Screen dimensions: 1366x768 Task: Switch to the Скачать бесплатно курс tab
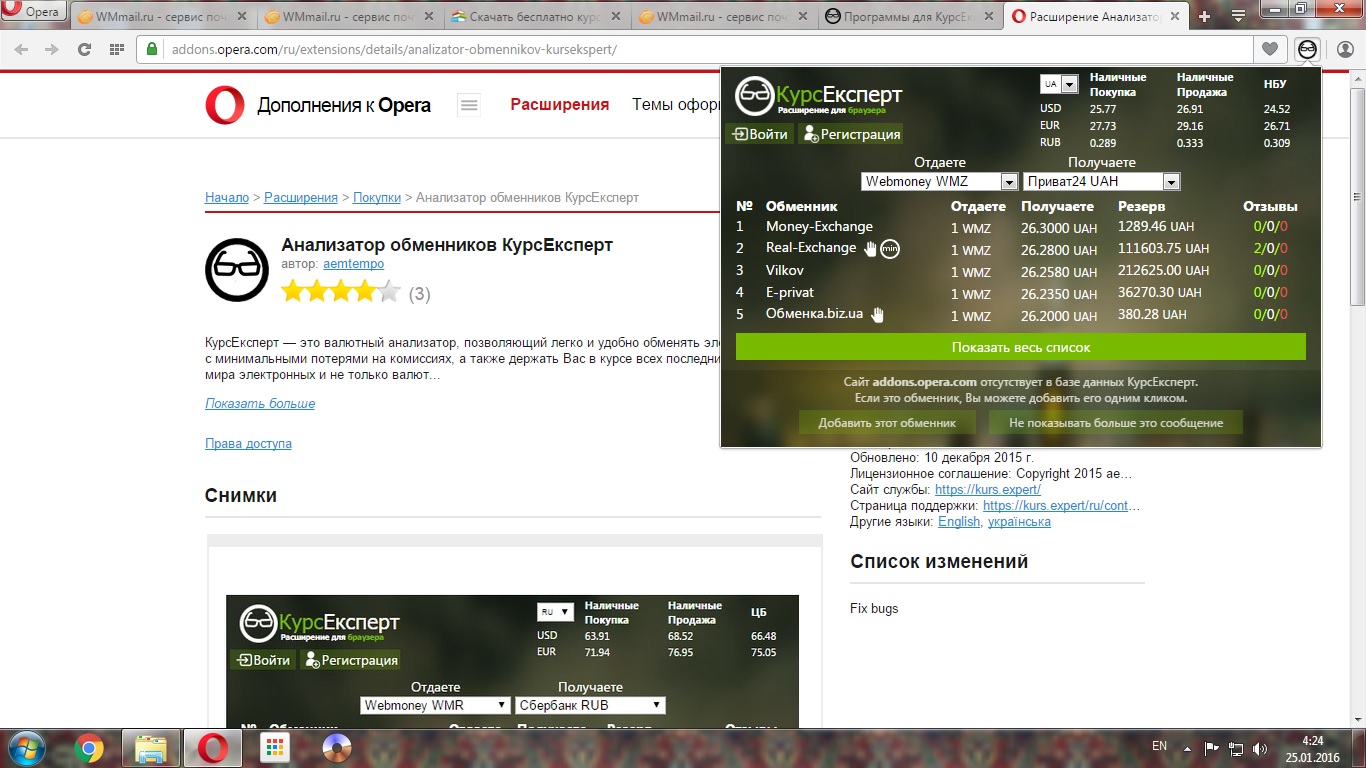536,16
